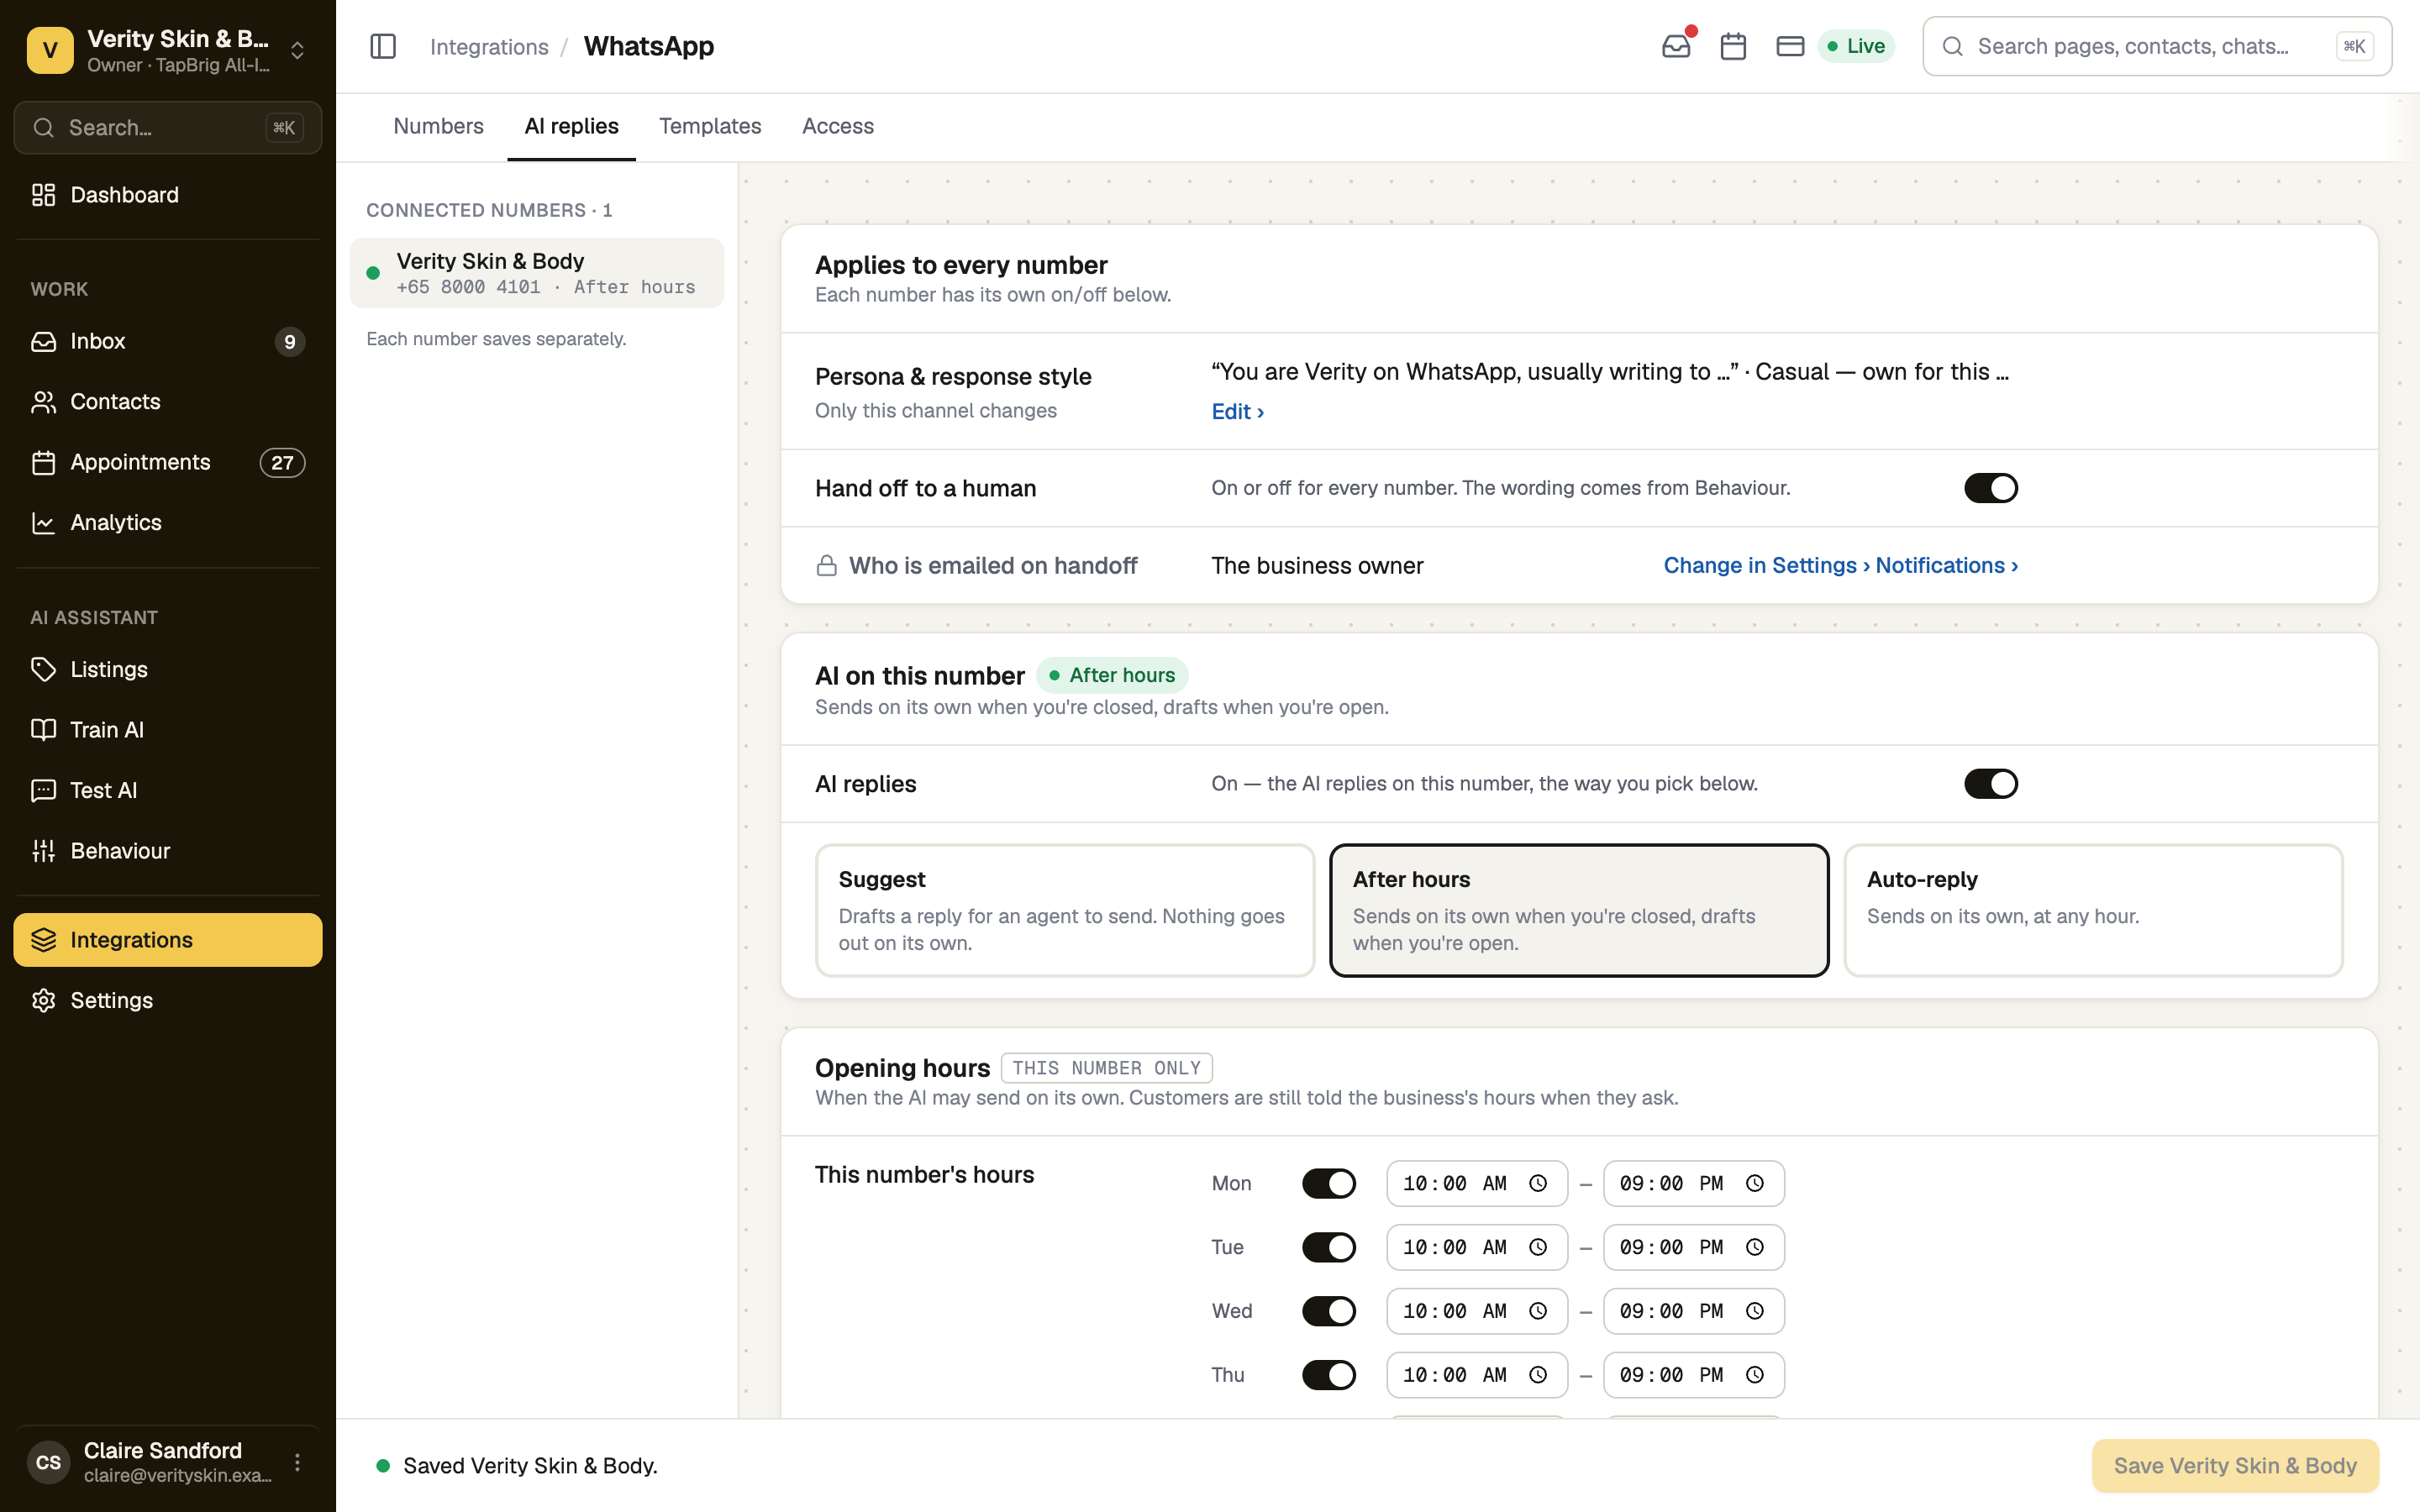This screenshot has width=2420, height=1512.
Task: Go to Inbox in sidebar
Action: point(168,341)
